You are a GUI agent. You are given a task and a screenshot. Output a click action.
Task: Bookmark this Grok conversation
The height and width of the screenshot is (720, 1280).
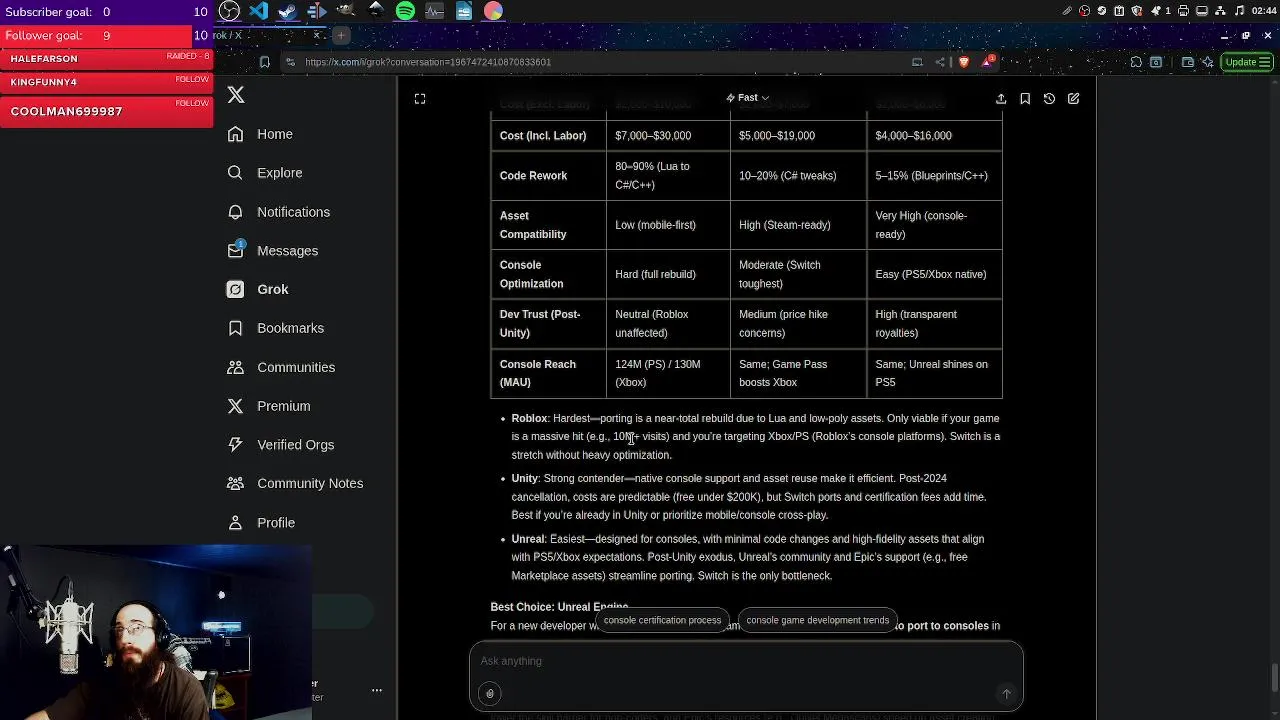[1025, 99]
